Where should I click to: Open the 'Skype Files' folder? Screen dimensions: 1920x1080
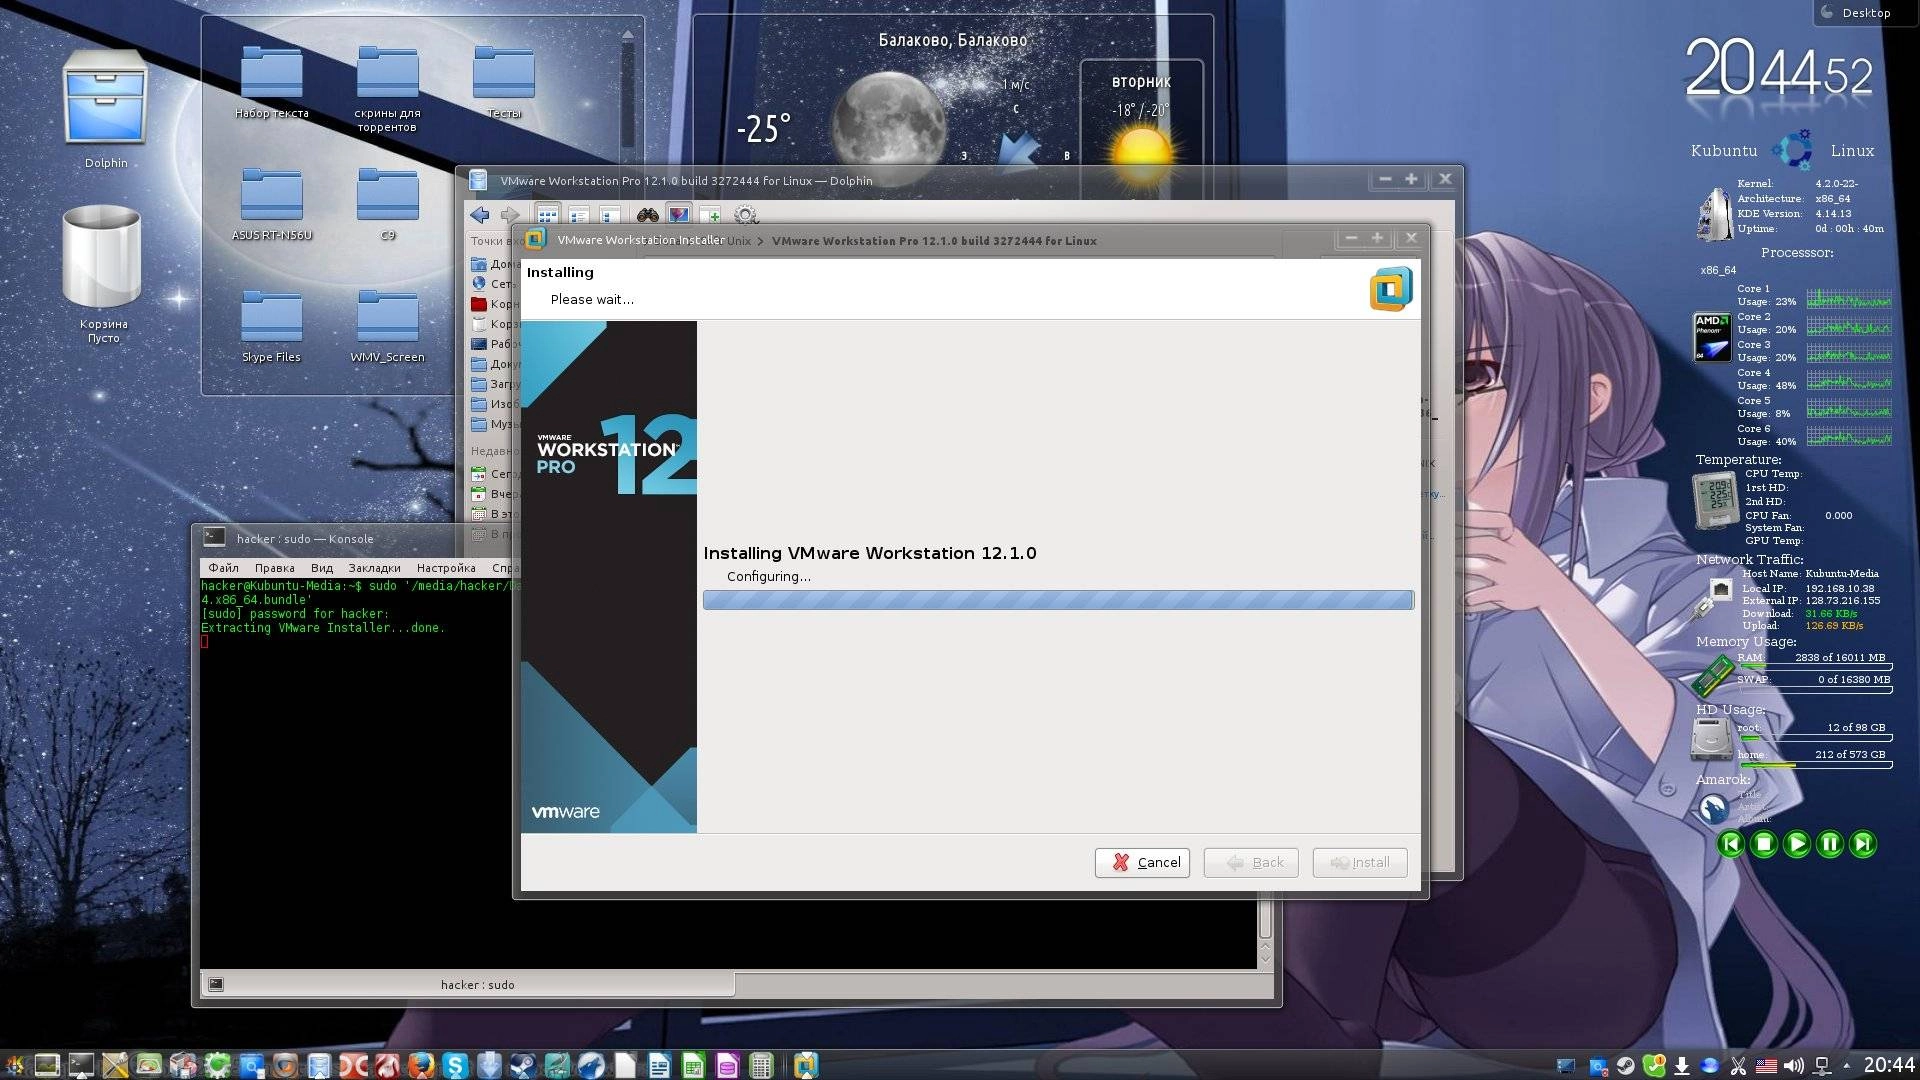[271, 326]
